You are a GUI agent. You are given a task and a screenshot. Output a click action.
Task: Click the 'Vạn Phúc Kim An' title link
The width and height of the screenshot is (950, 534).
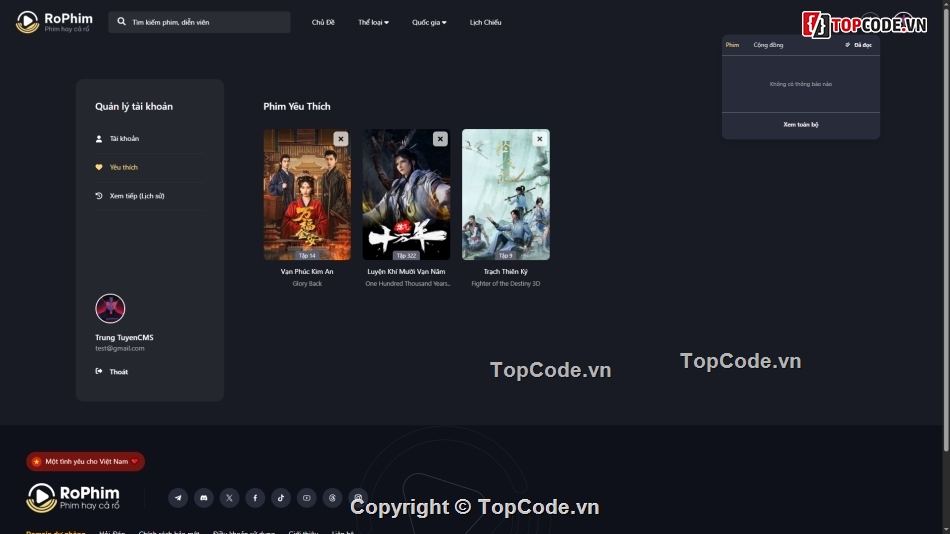pyautogui.click(x=307, y=272)
